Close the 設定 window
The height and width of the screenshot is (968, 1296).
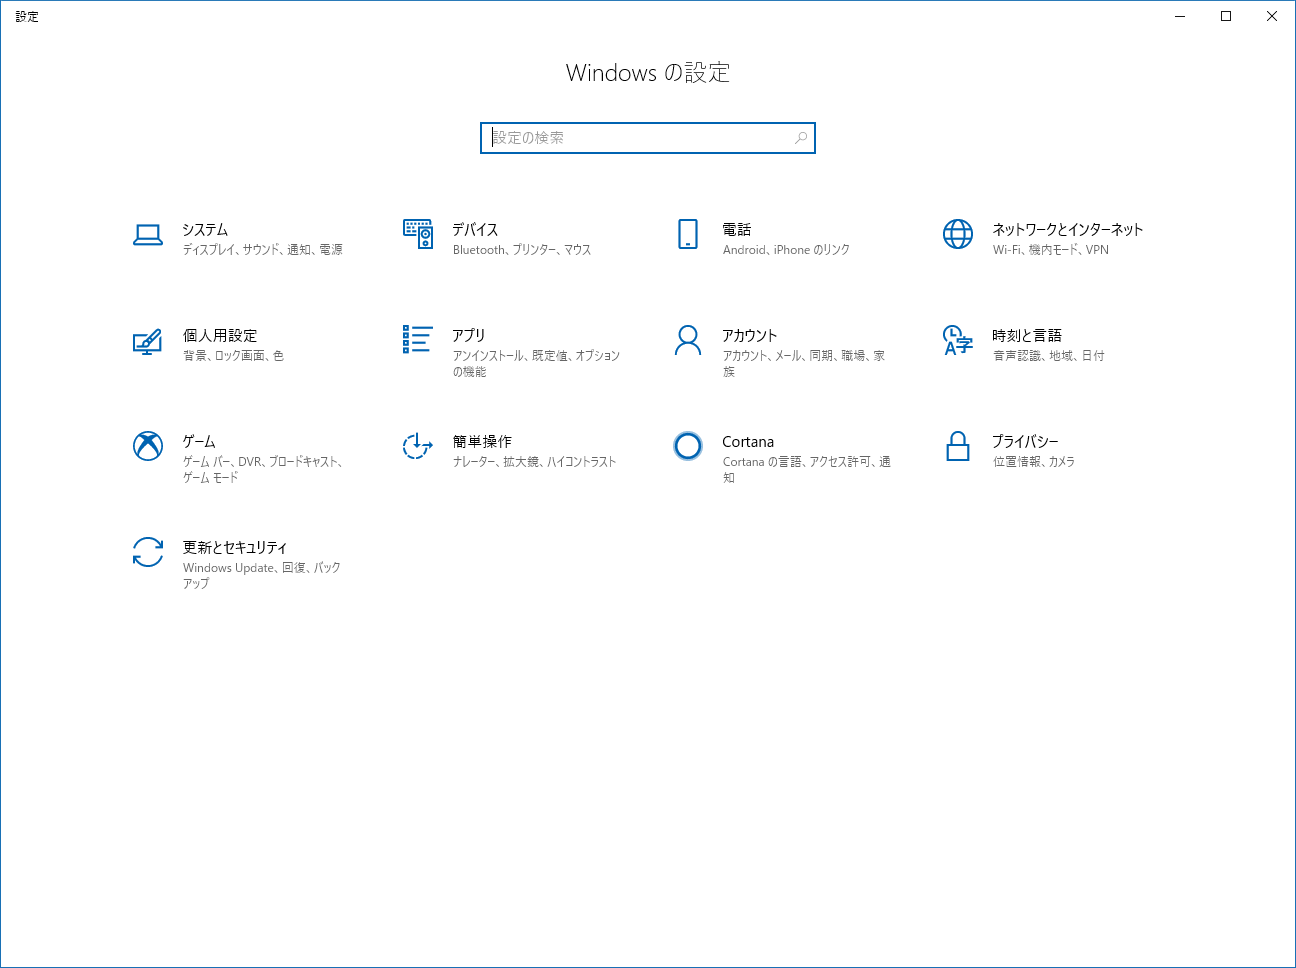1272,16
